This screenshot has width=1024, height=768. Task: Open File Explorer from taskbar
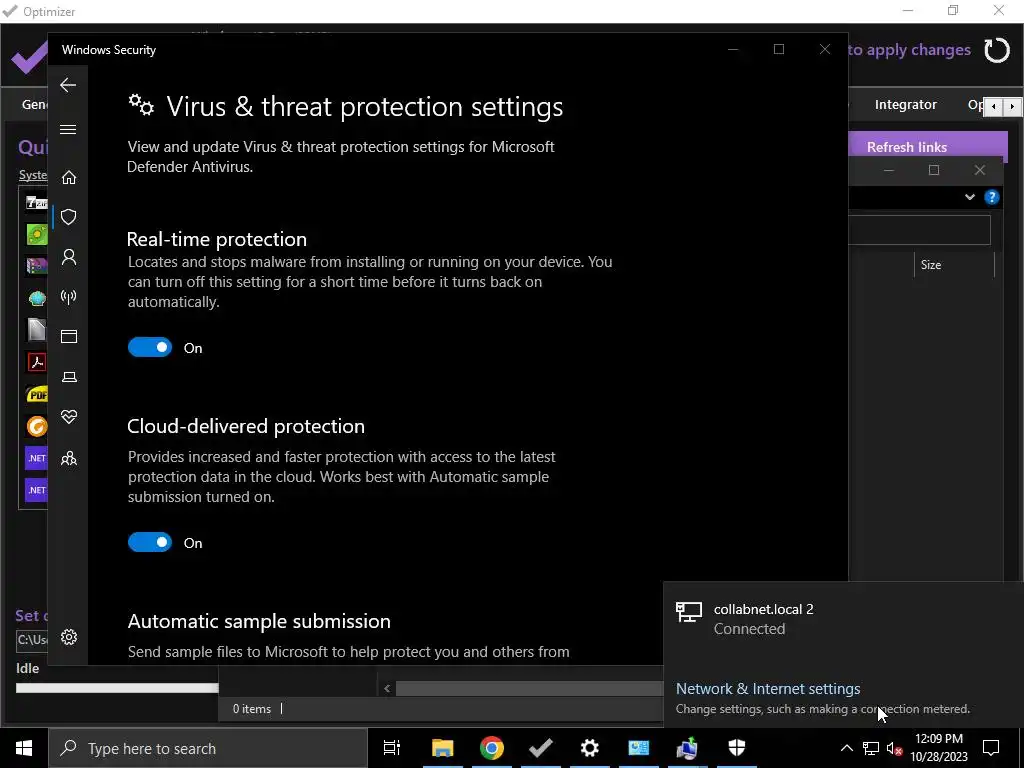442,748
